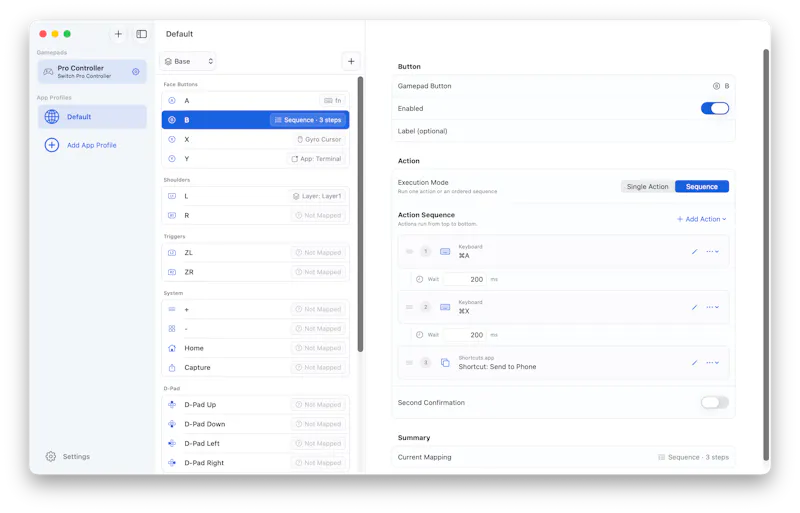
Task: Grab the drag handle of step 1
Action: tap(409, 252)
